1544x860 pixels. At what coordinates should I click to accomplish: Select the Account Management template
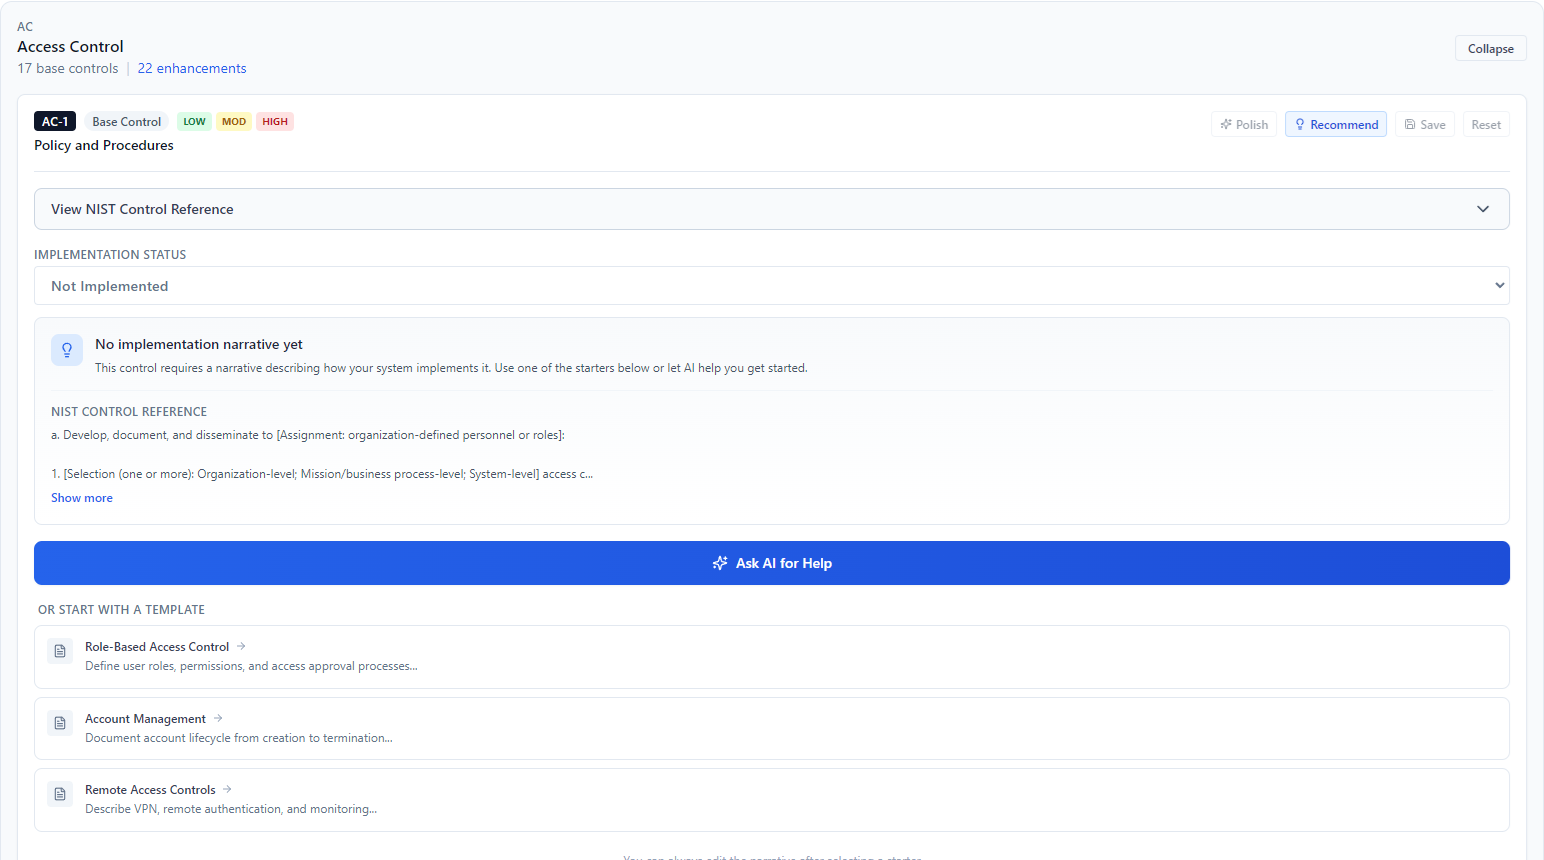point(772,729)
